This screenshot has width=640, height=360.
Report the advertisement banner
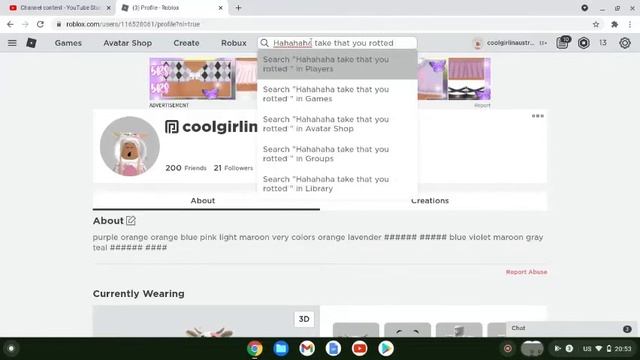482,105
